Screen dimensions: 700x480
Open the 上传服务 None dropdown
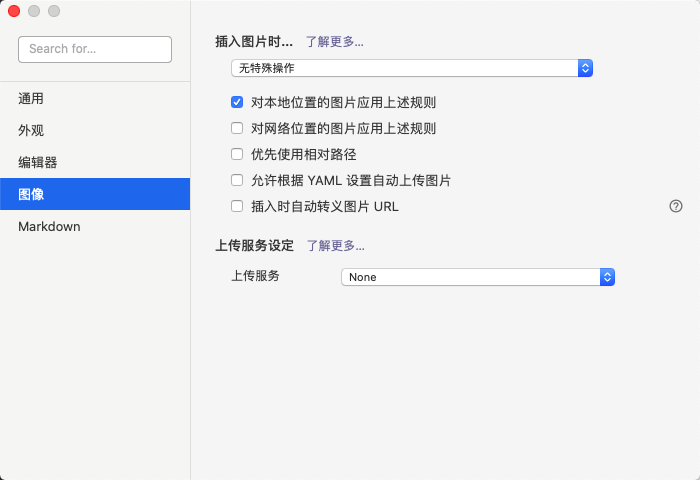point(478,277)
